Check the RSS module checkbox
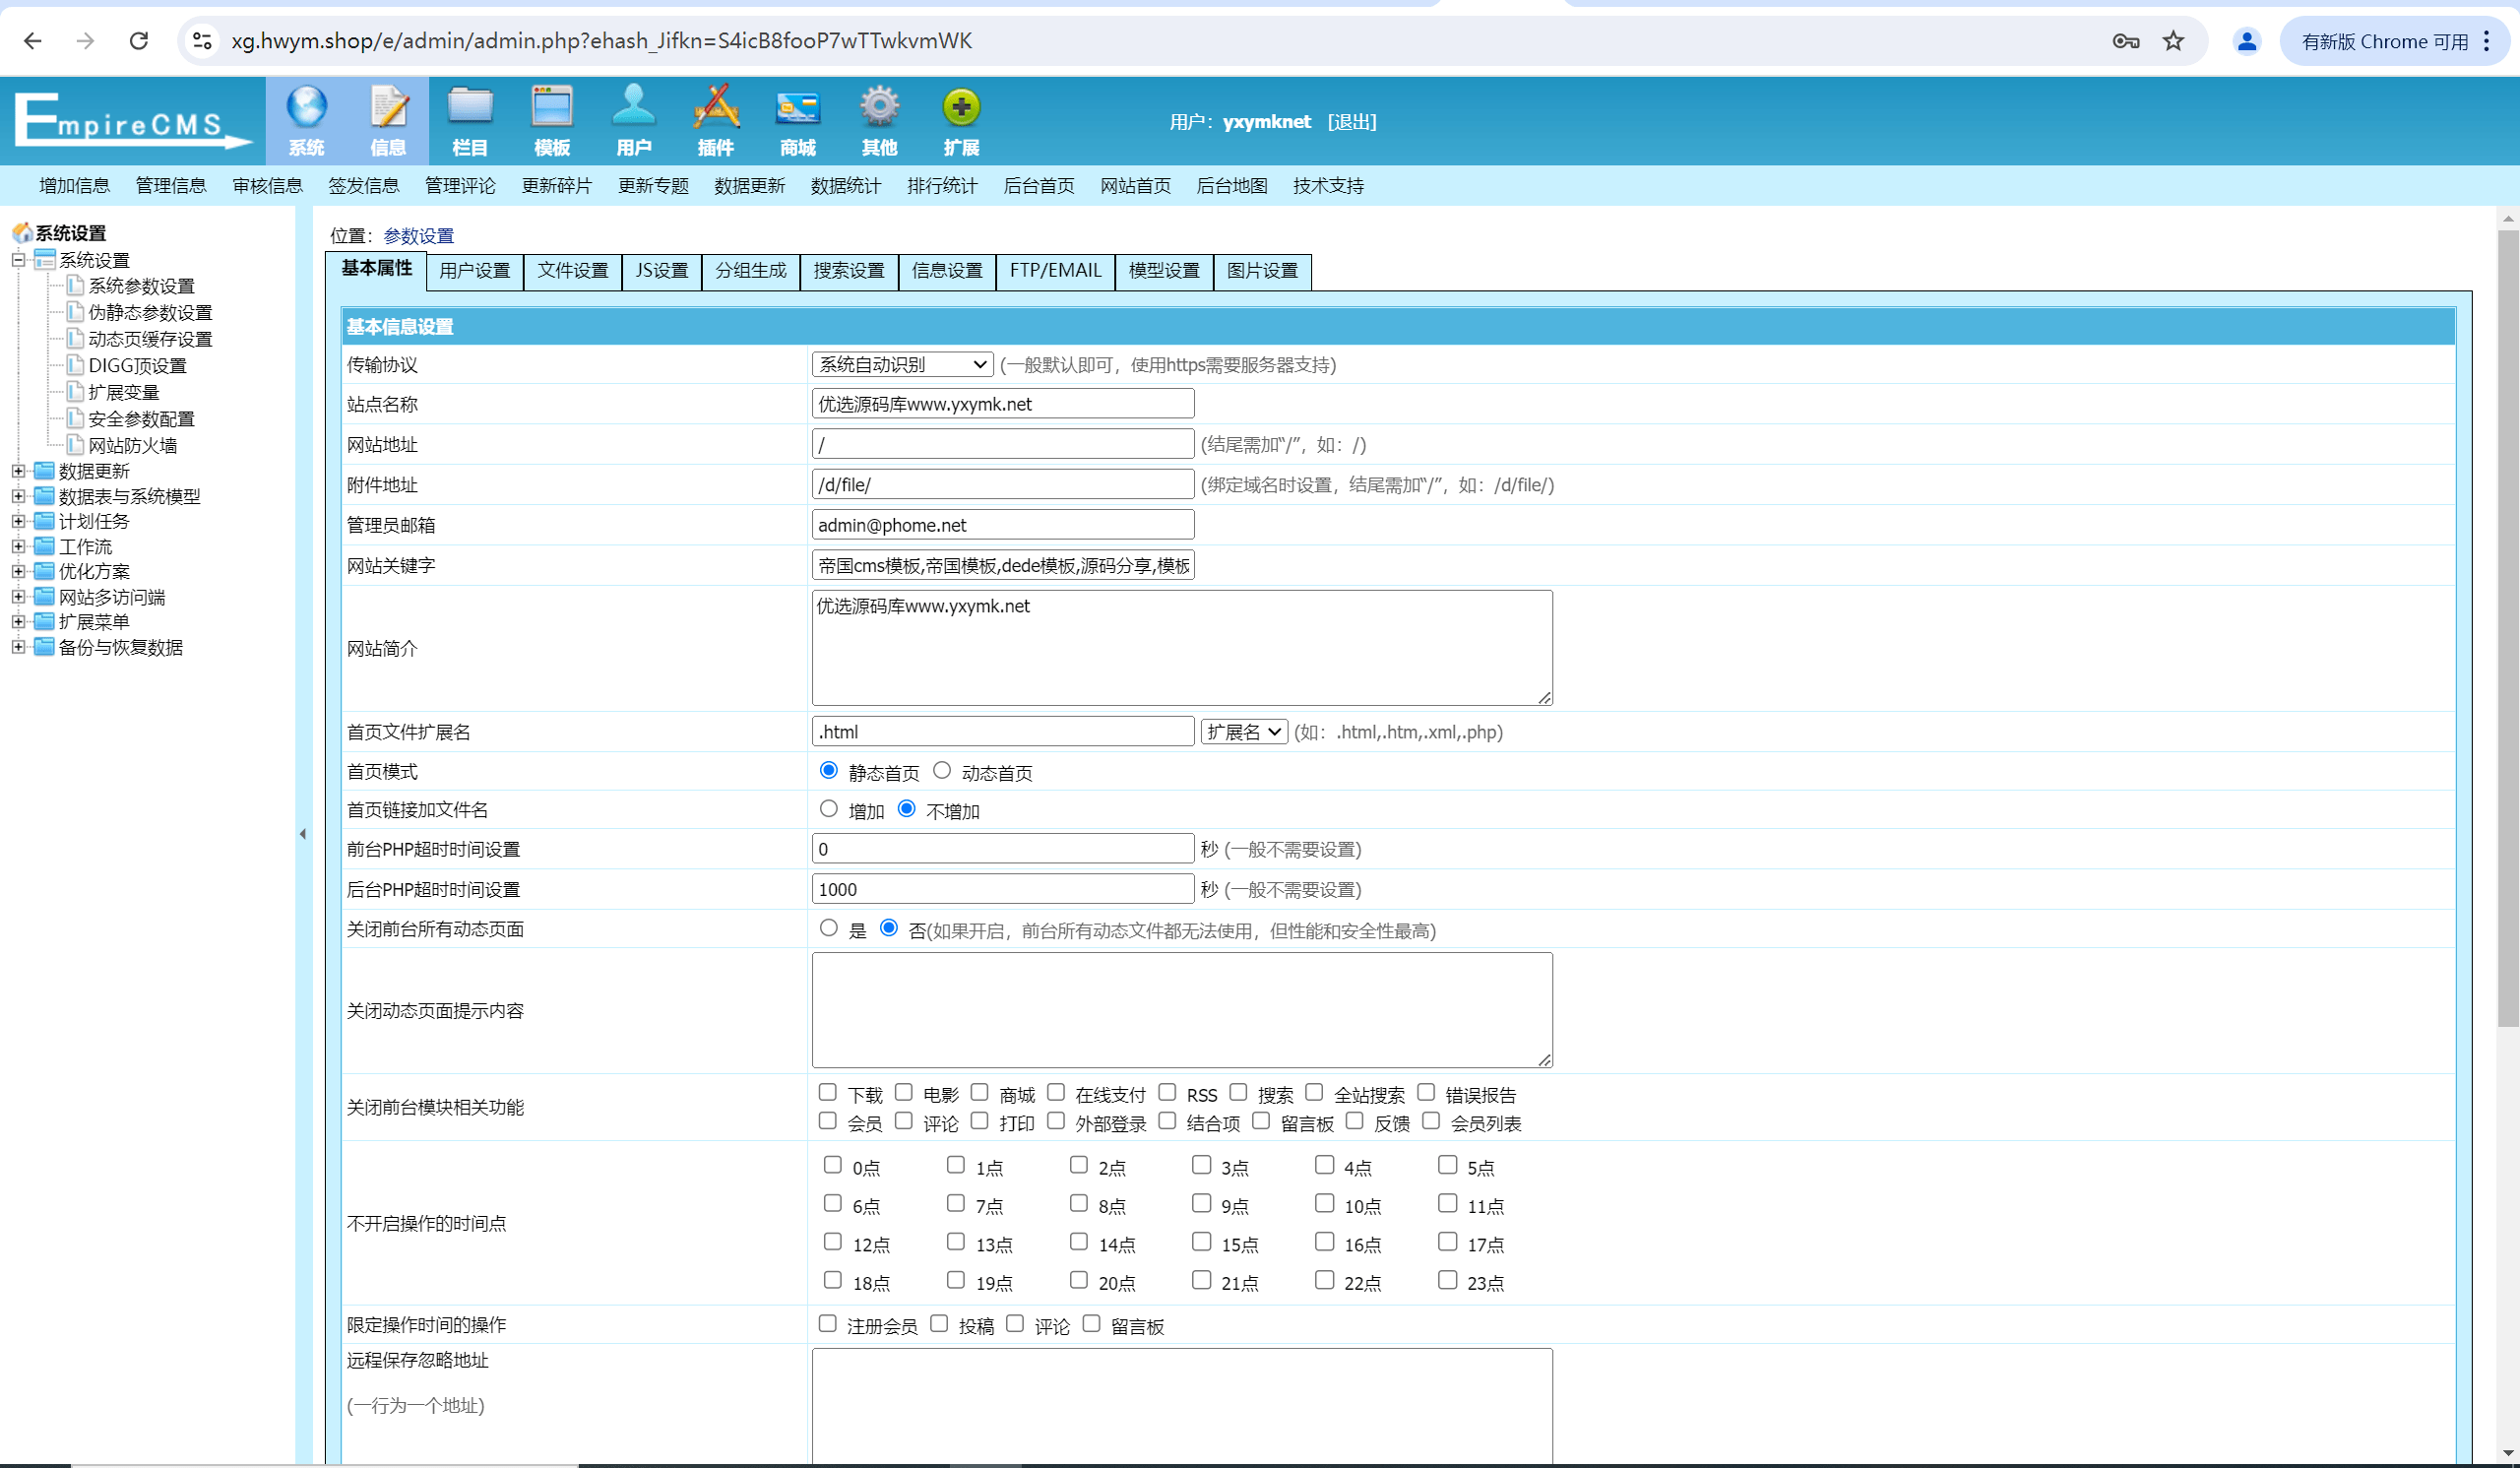 click(1167, 1092)
